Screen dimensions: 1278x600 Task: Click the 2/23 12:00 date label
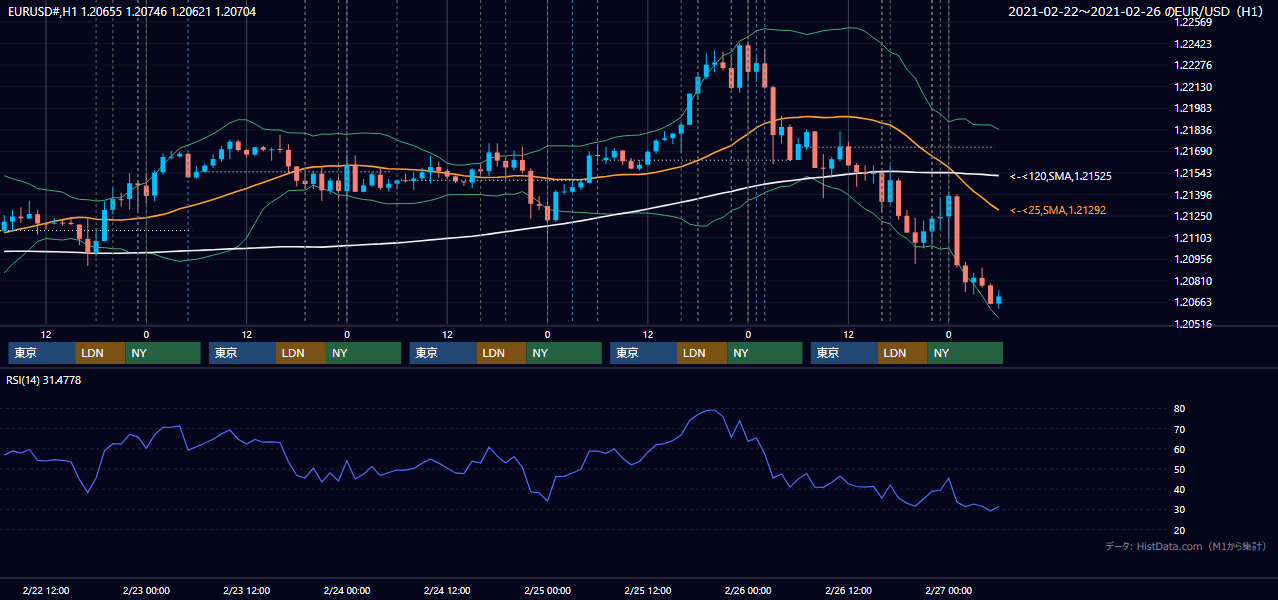[247, 591]
